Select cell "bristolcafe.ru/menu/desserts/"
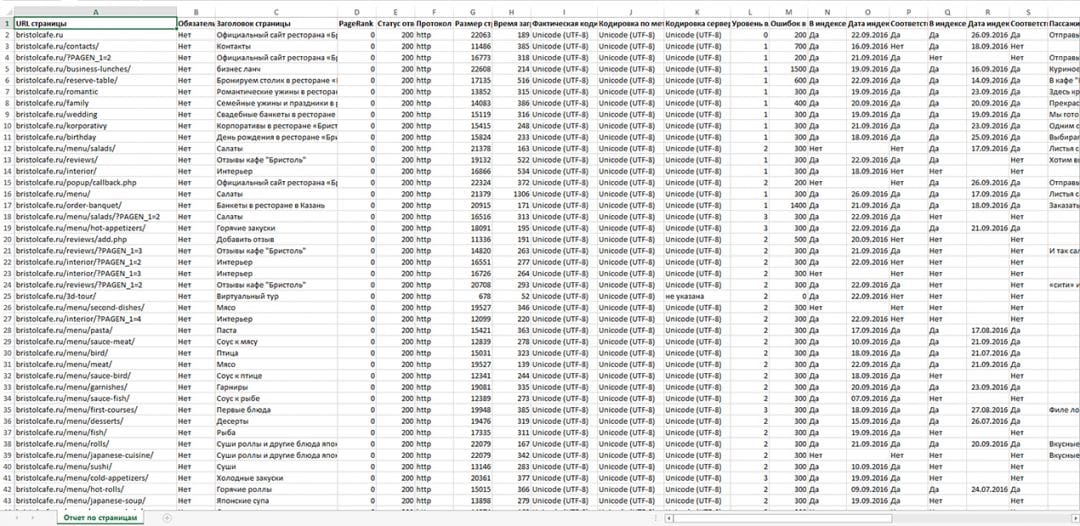This screenshot has width=1080, height=526. (x=95, y=421)
